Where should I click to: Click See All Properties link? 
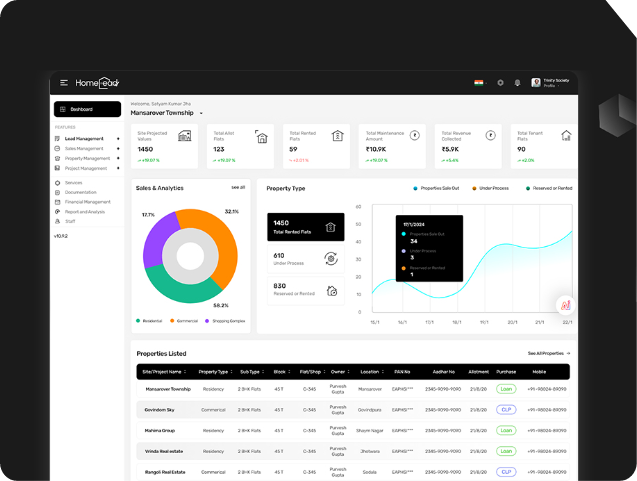(549, 353)
